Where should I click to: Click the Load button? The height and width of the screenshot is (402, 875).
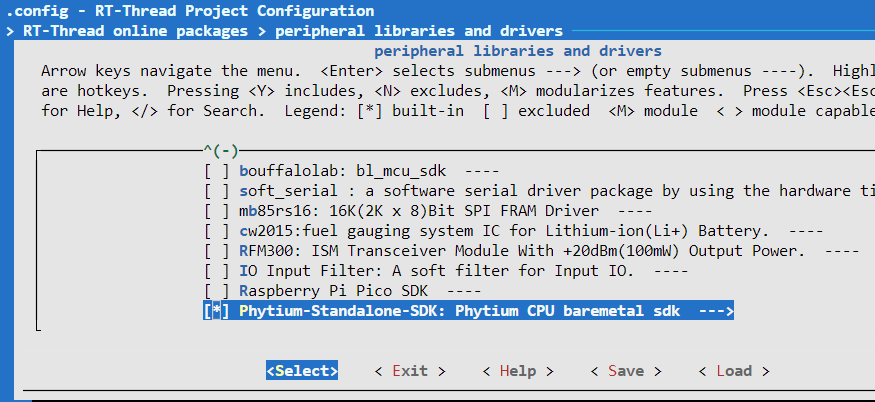point(733,371)
